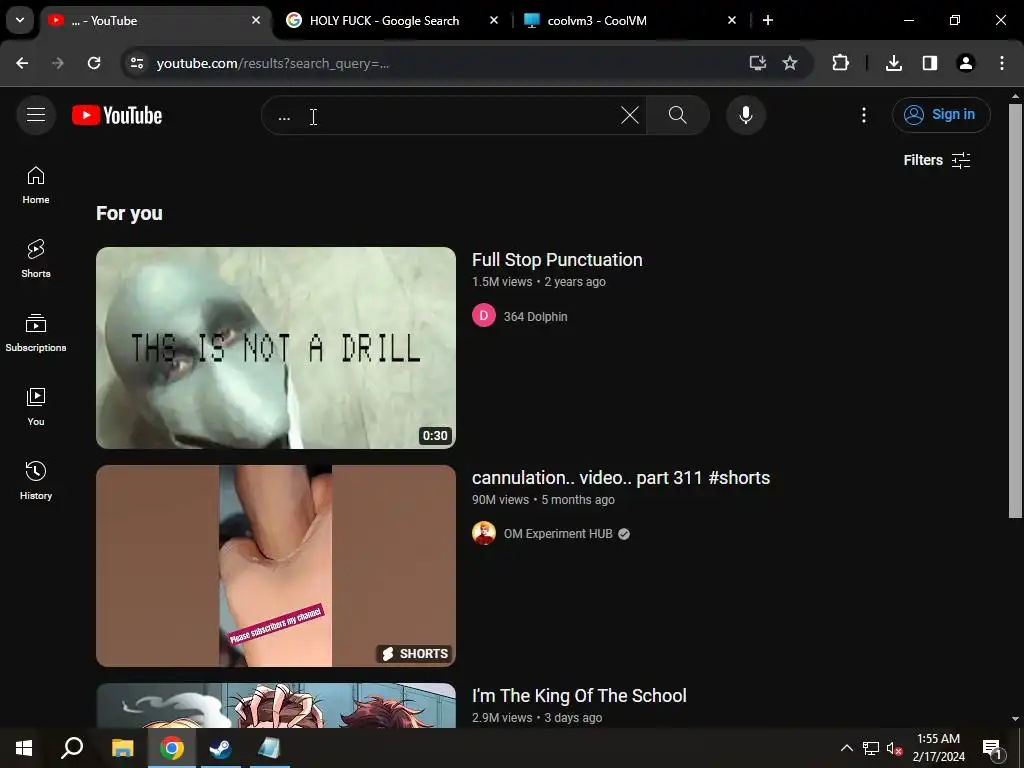Screen dimensions: 1024x768
Task: Open Subscriptions in the sidebar
Action: click(x=36, y=333)
